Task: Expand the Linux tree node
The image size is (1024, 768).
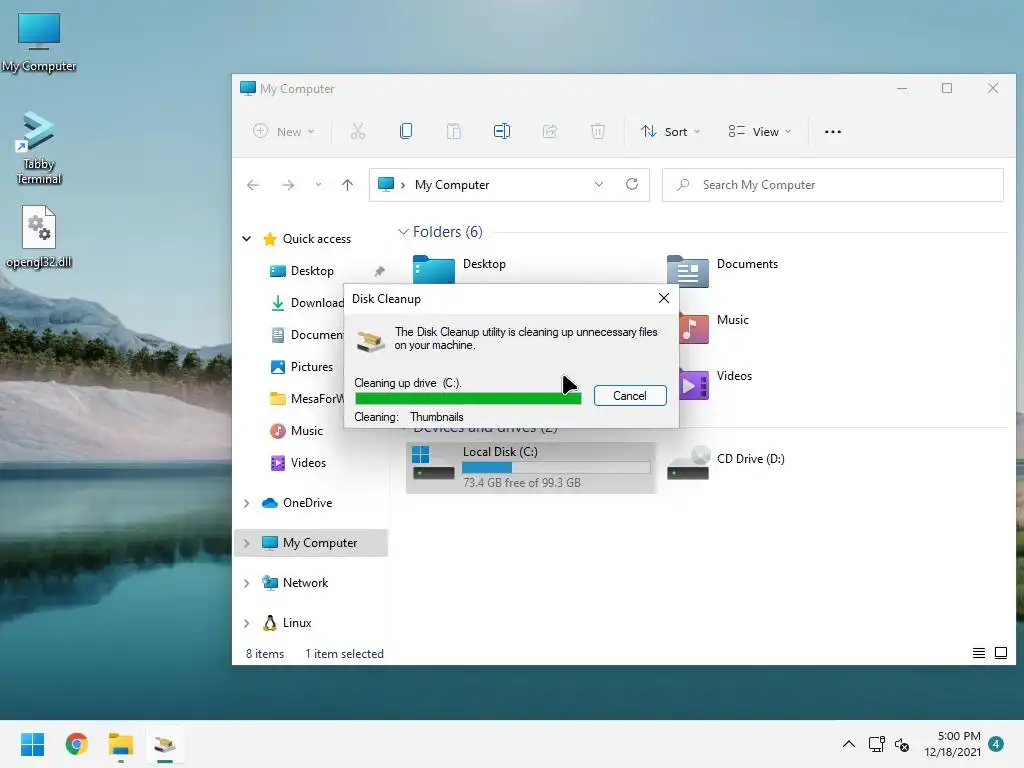Action: tap(247, 623)
